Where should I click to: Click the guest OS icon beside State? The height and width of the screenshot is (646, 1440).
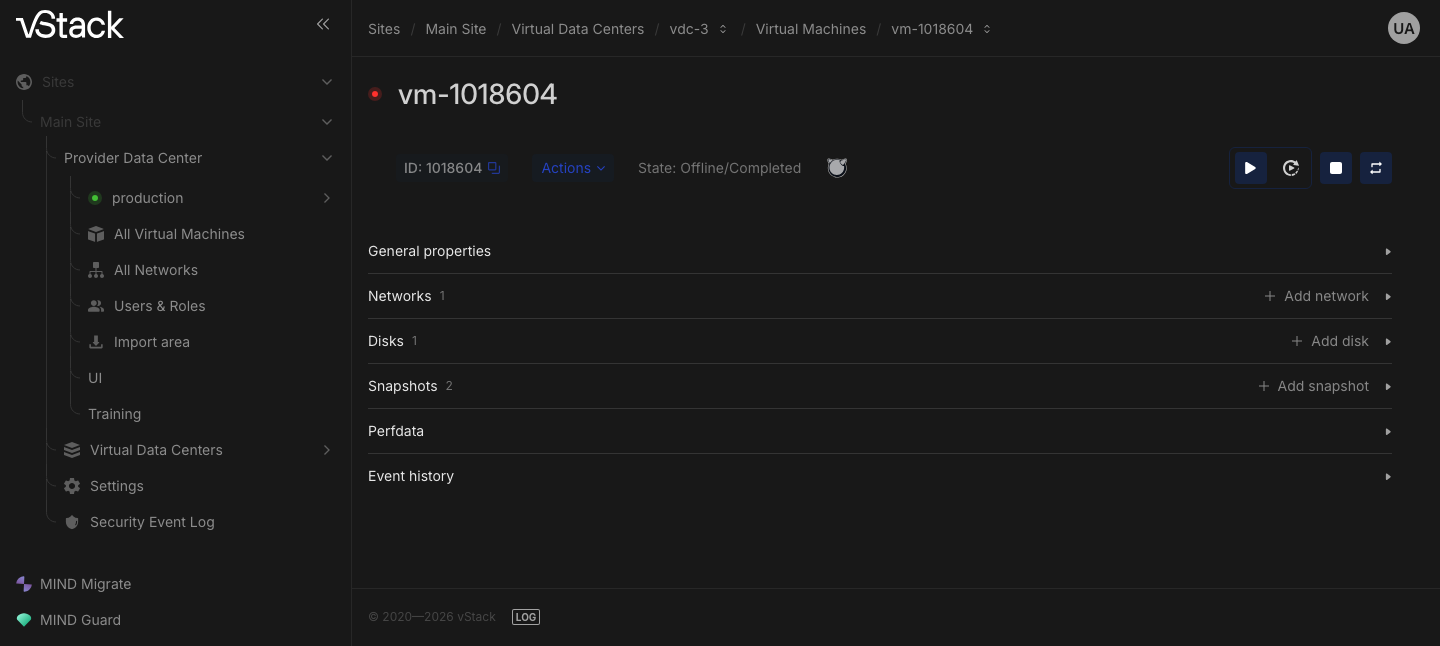(x=837, y=168)
